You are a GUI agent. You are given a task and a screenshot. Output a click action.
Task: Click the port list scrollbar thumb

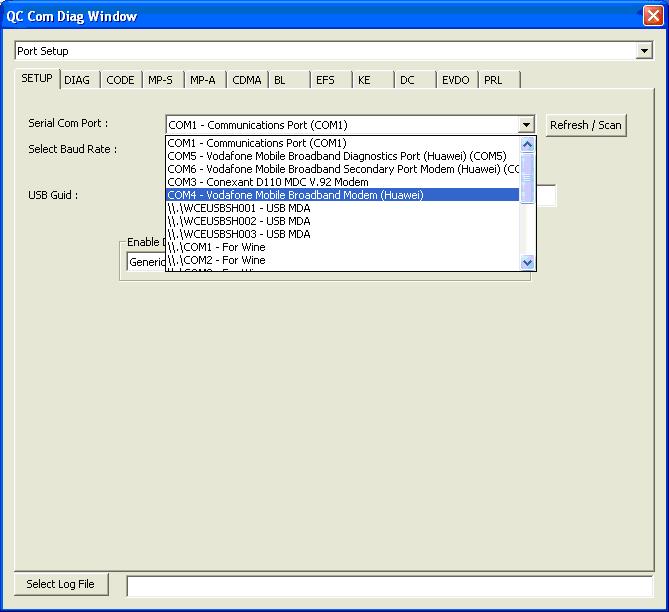[x=527, y=178]
